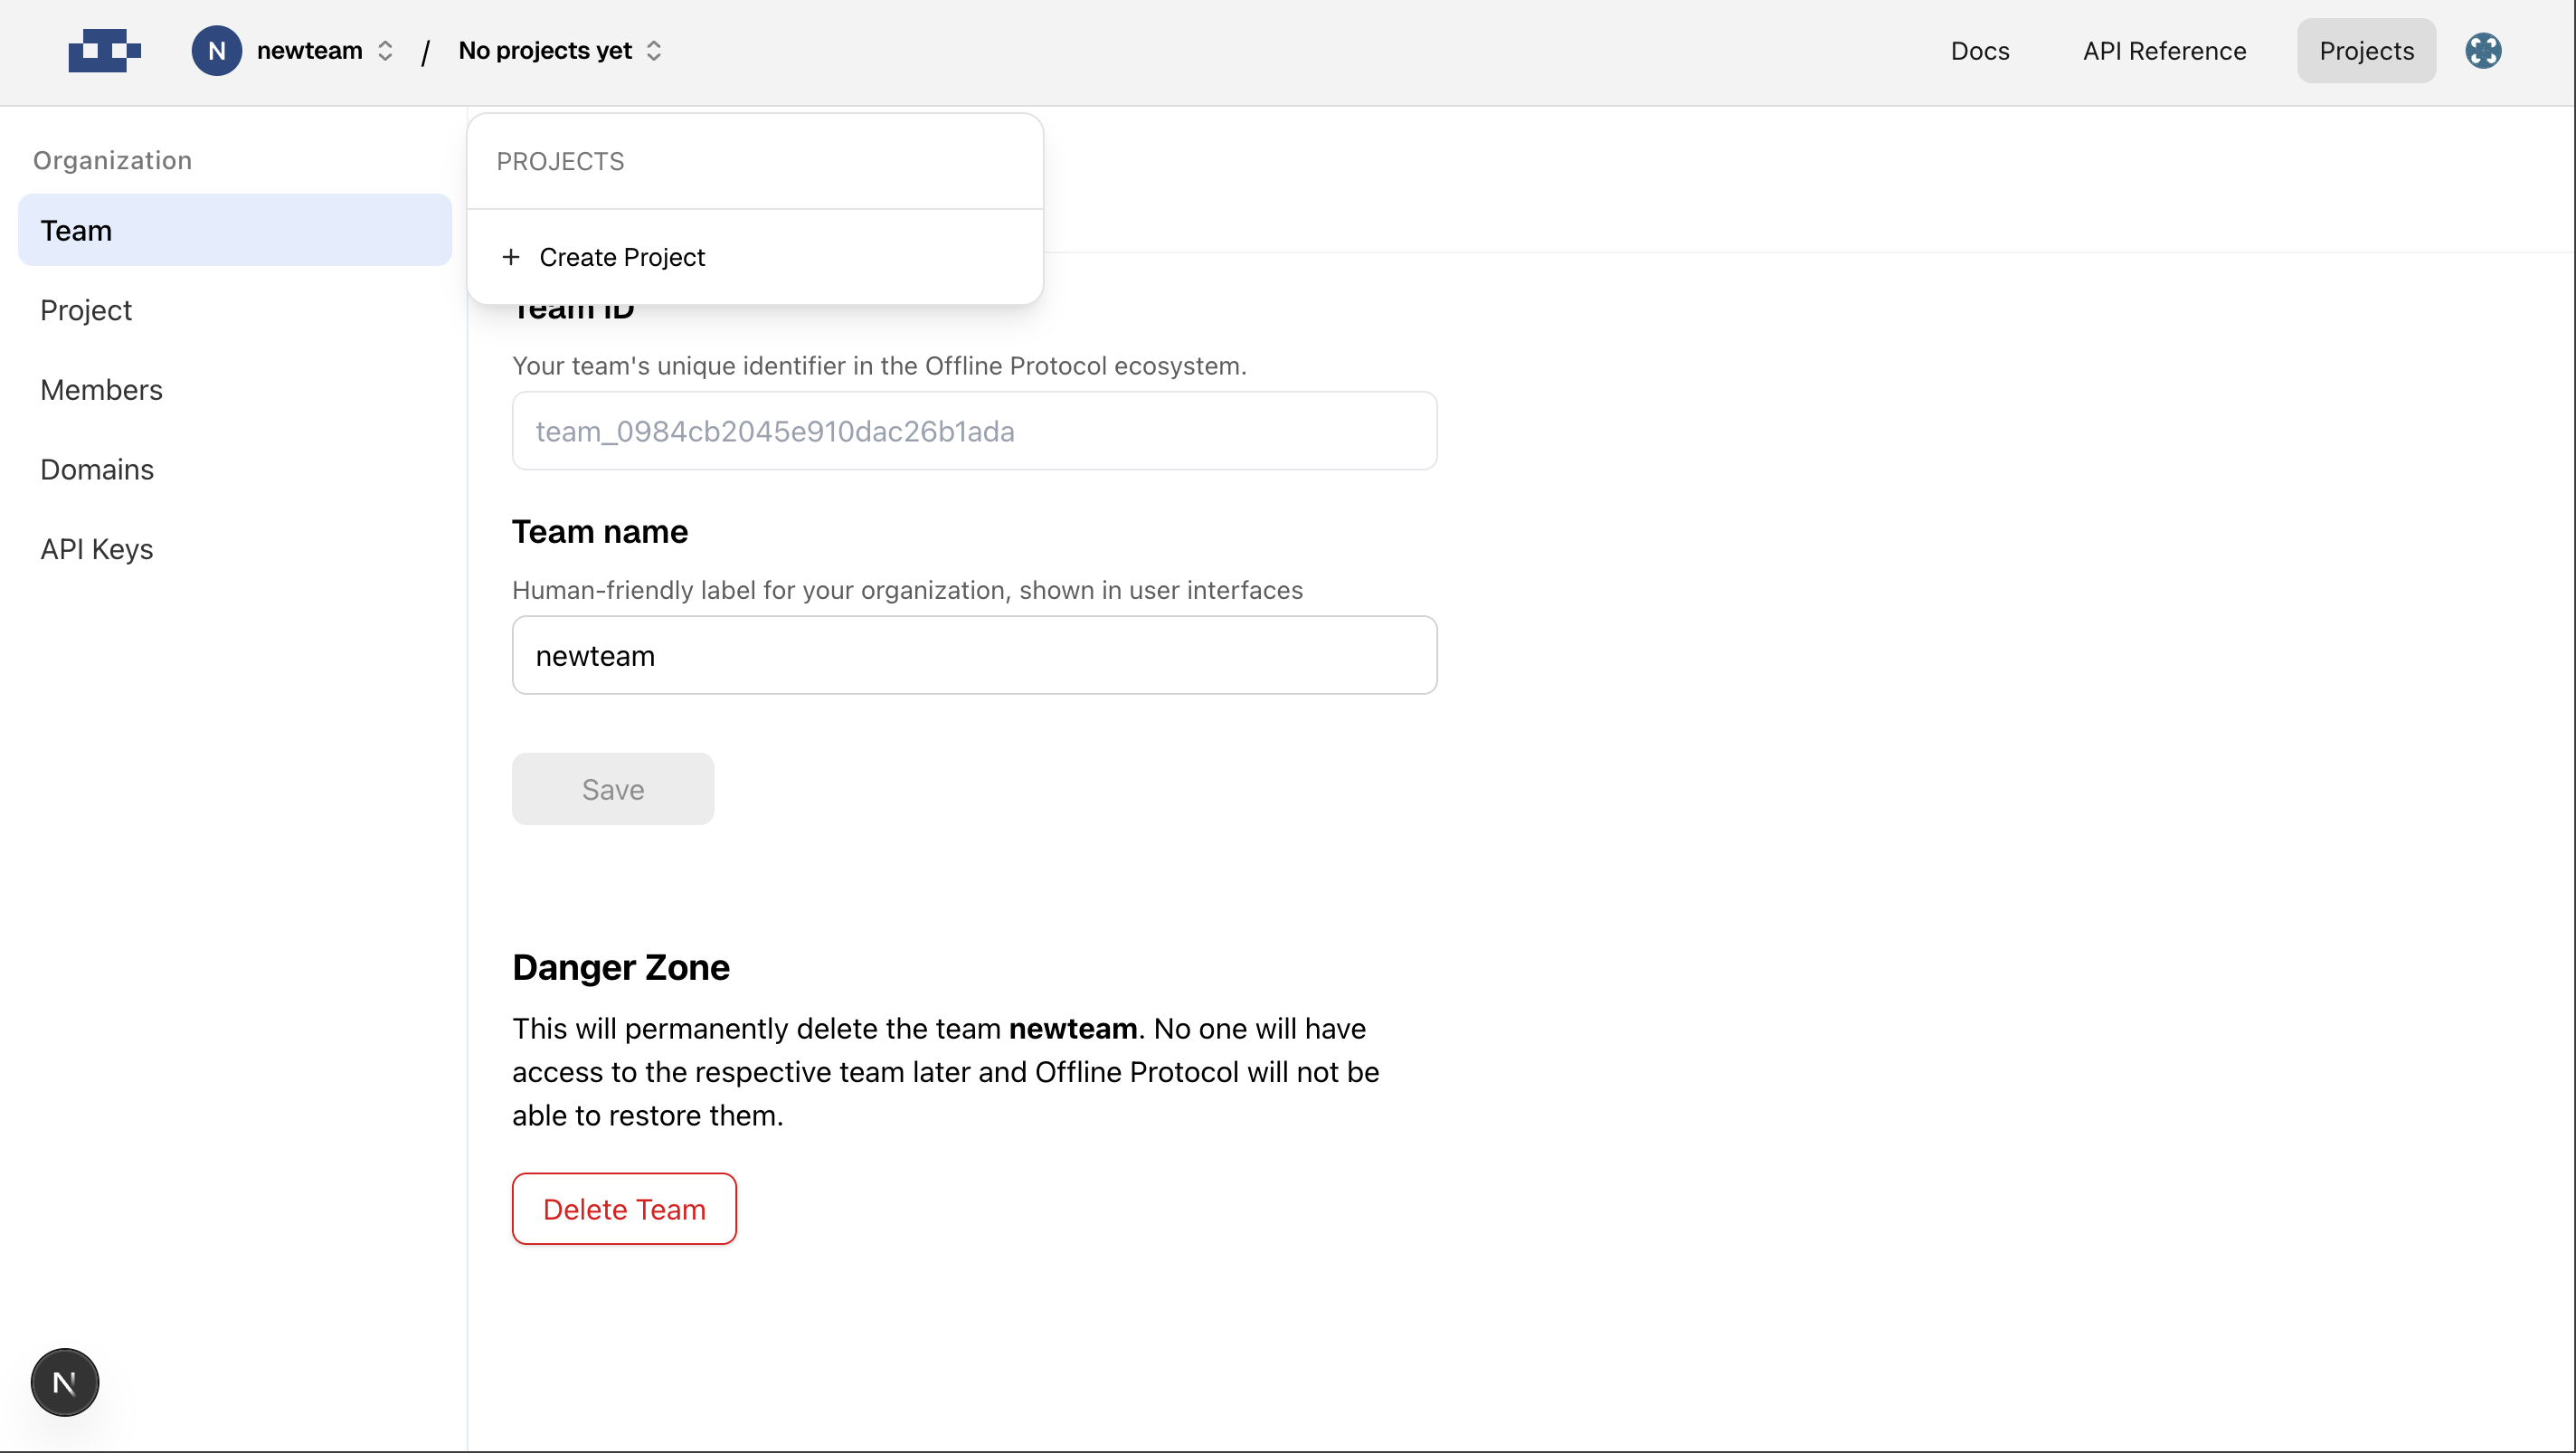This screenshot has height=1453, width=2576.
Task: Click the Next.js dev tools badge
Action: [x=65, y=1382]
